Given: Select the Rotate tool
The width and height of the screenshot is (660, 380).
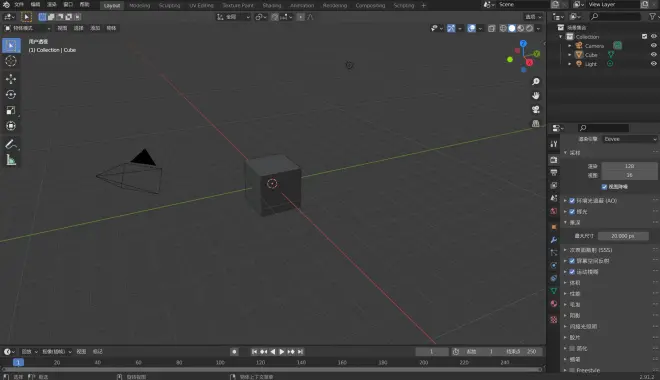Looking at the screenshot, I should click(11, 94).
